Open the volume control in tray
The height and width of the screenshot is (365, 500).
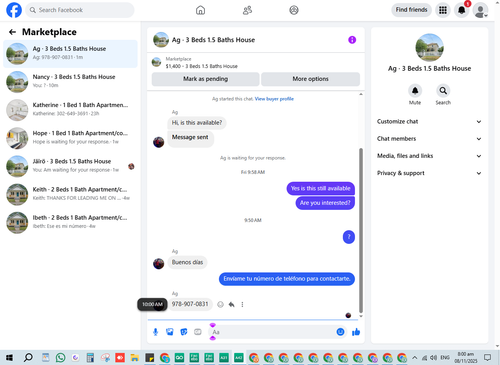[433, 358]
